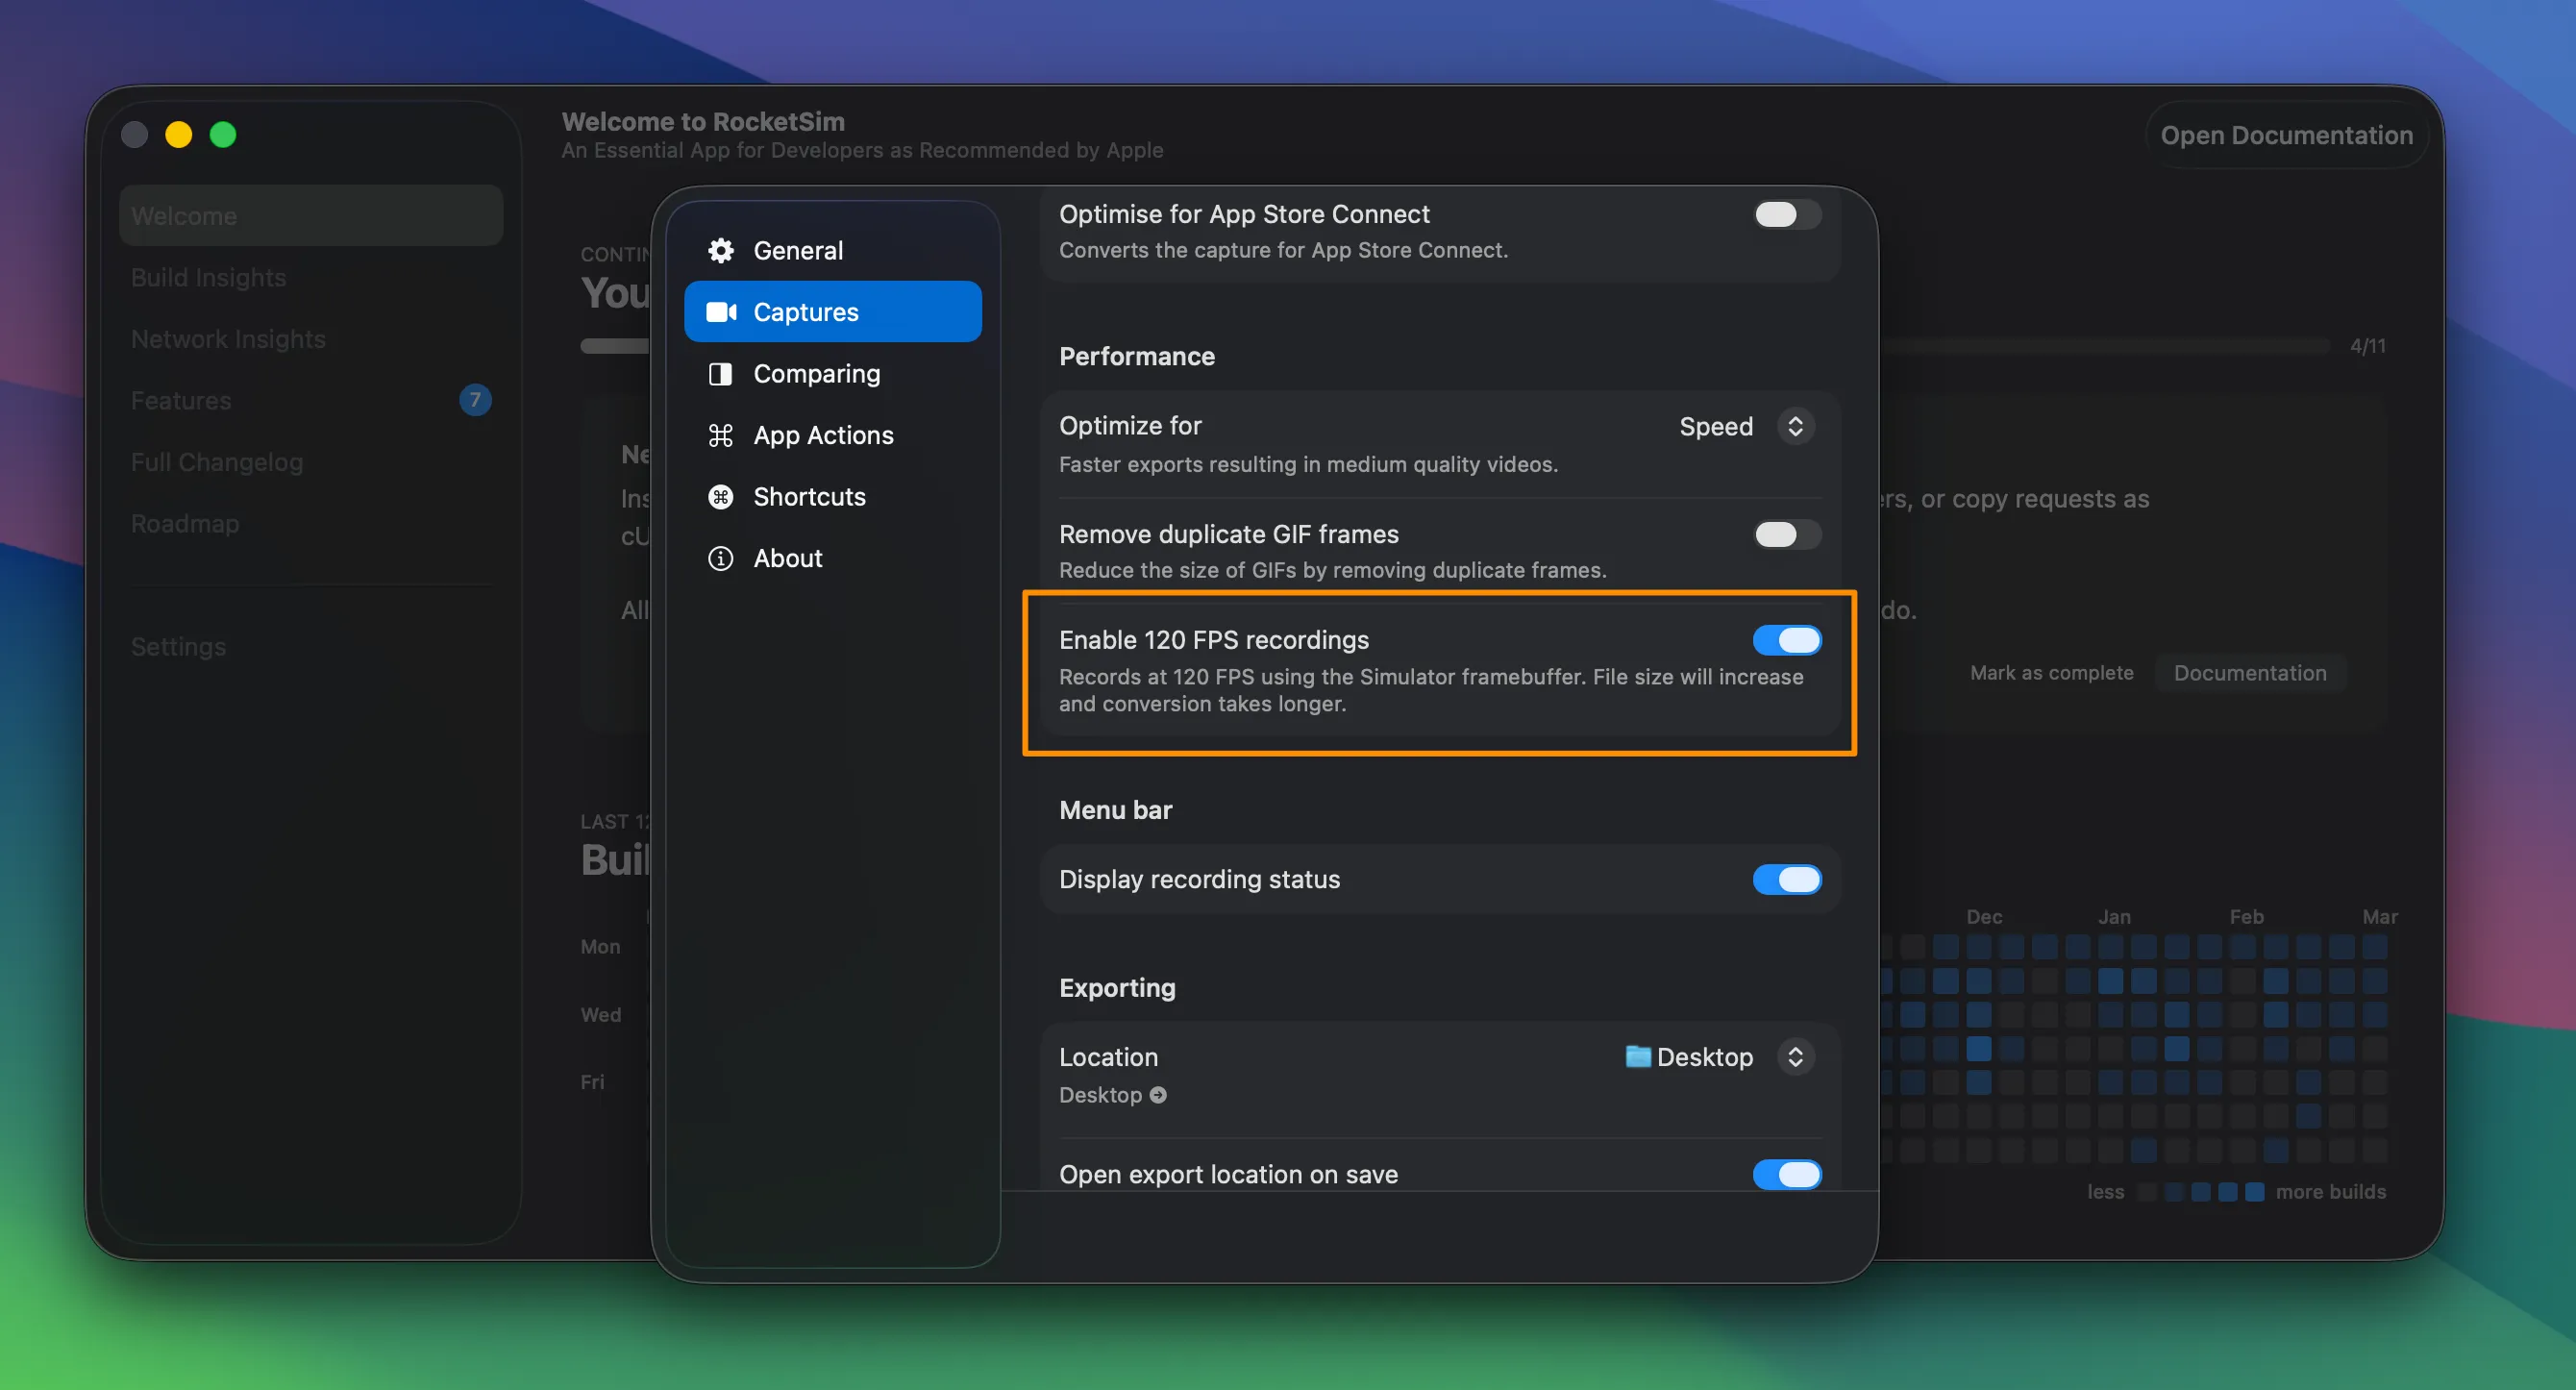Open Shortcuts via its keyboard icon
The image size is (2576, 1390).
721,497
